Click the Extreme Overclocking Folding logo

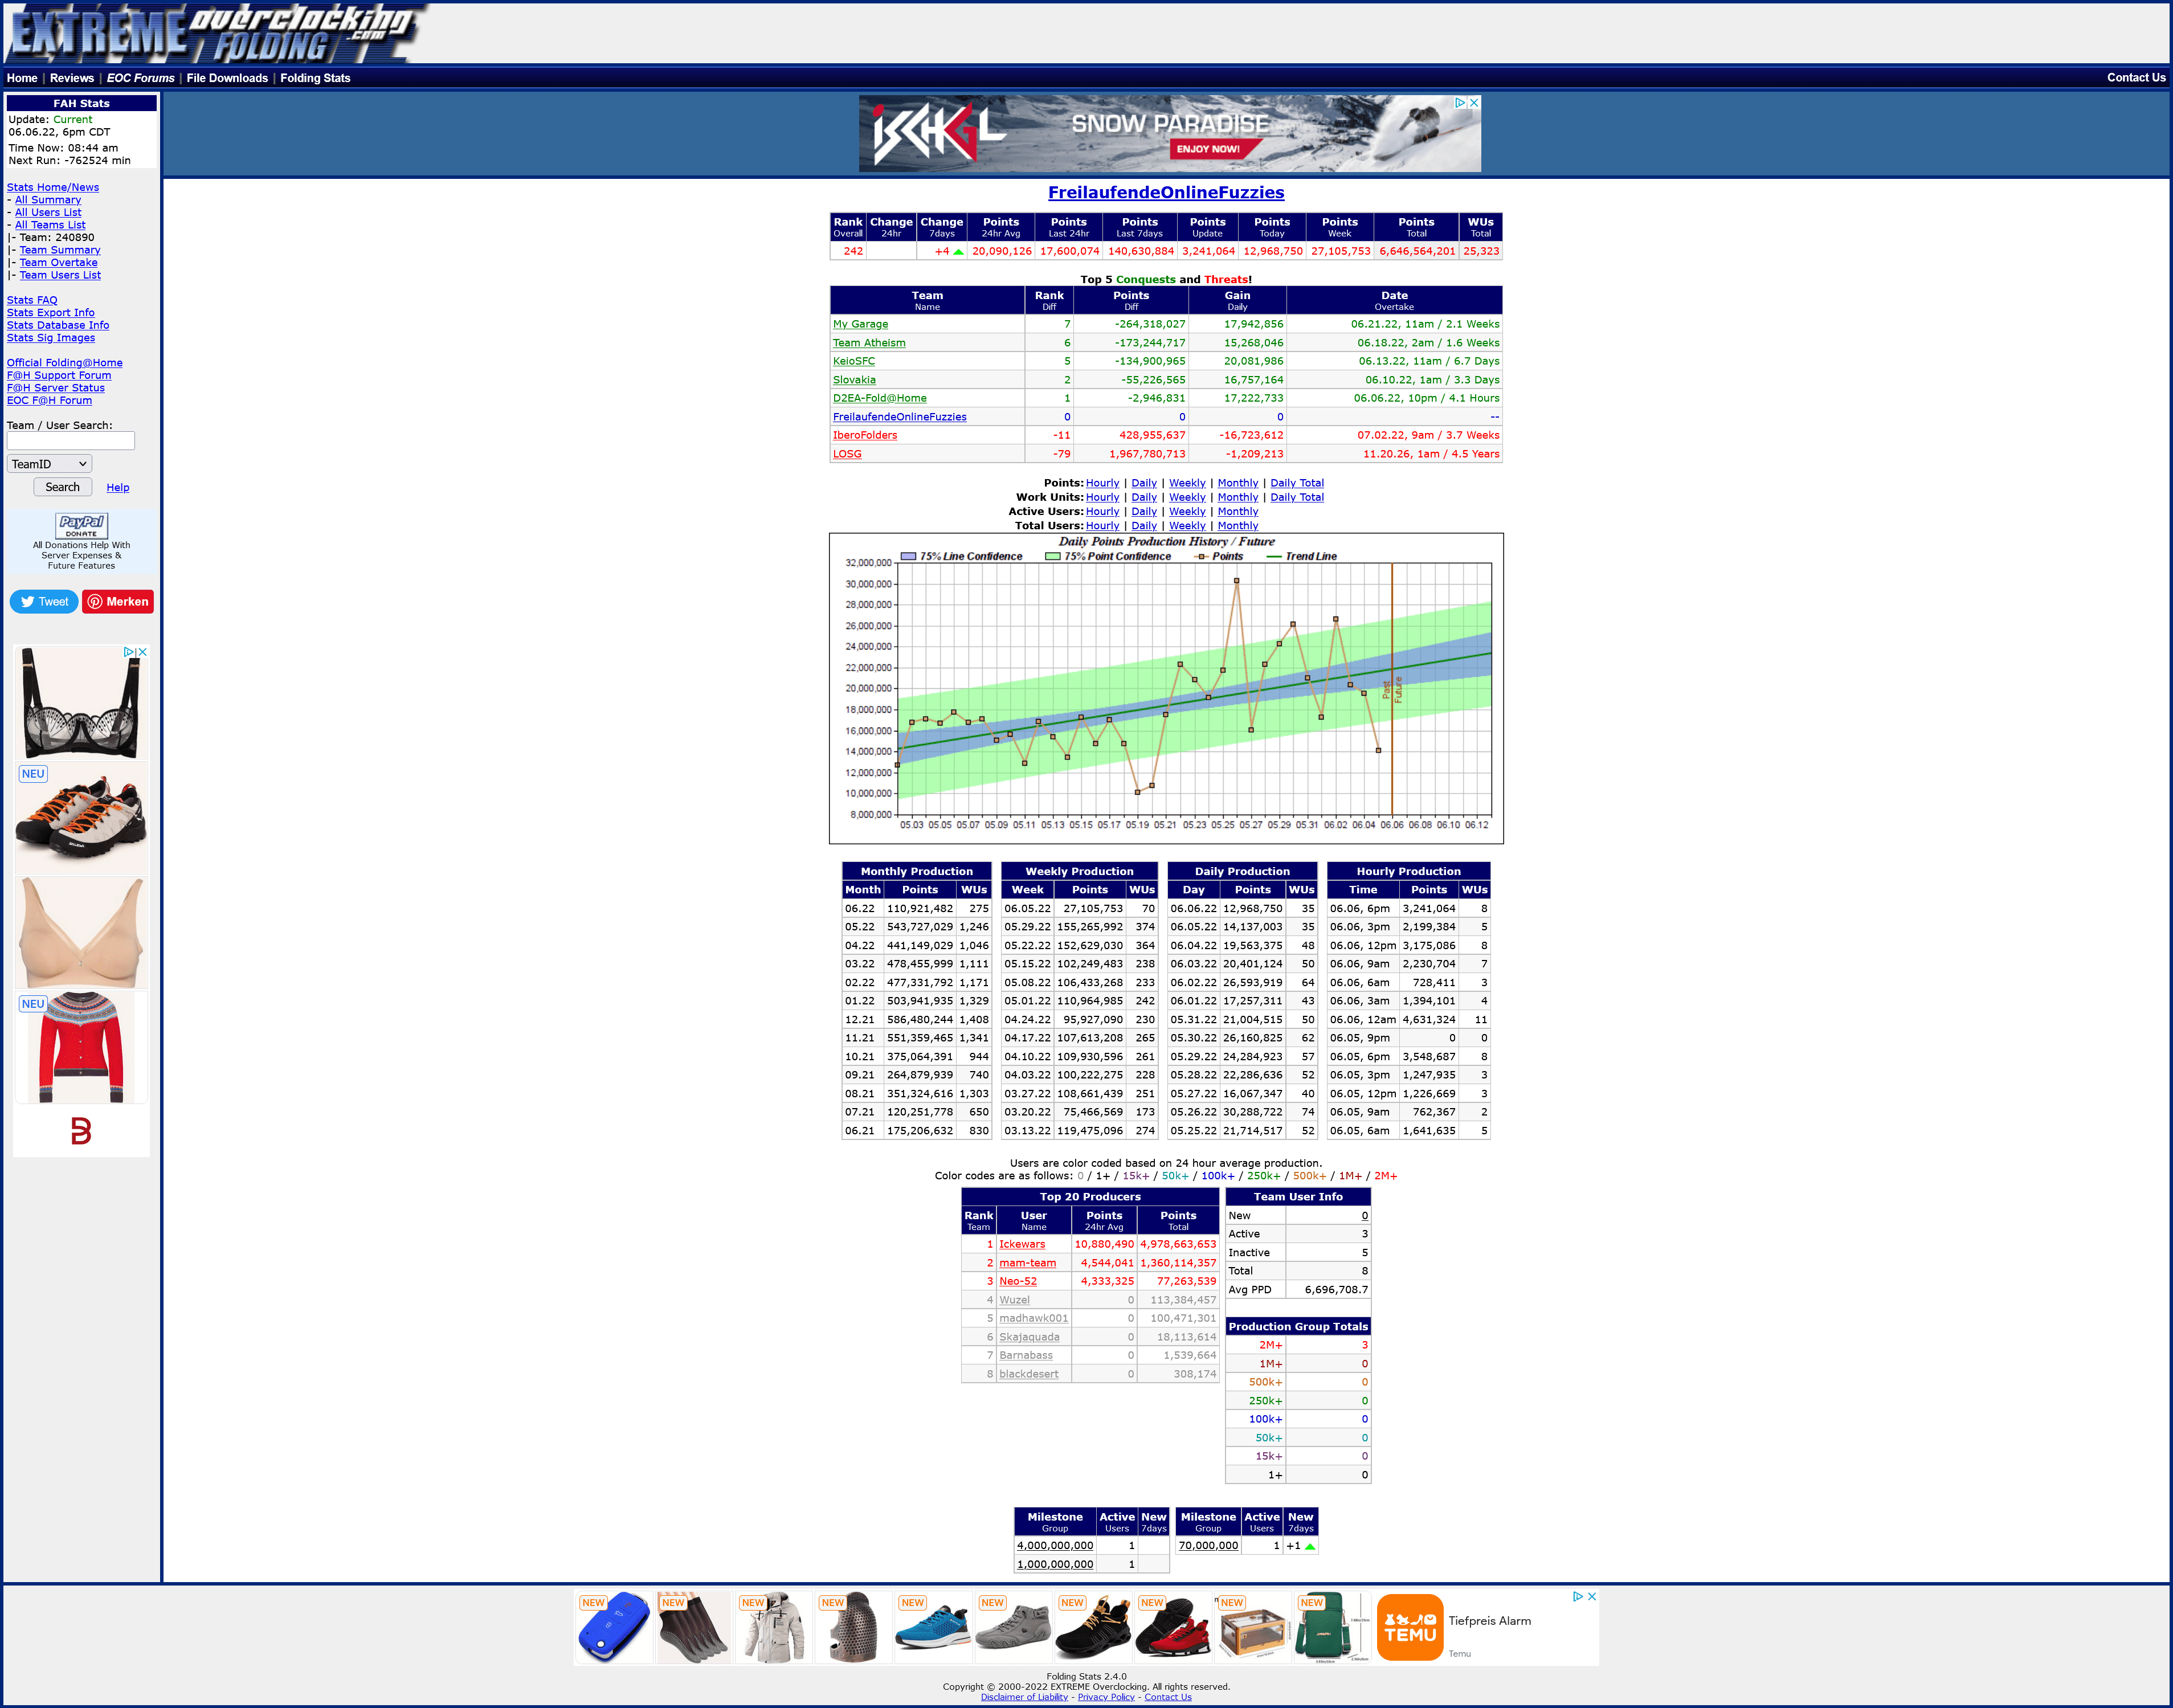pyautogui.click(x=215, y=33)
